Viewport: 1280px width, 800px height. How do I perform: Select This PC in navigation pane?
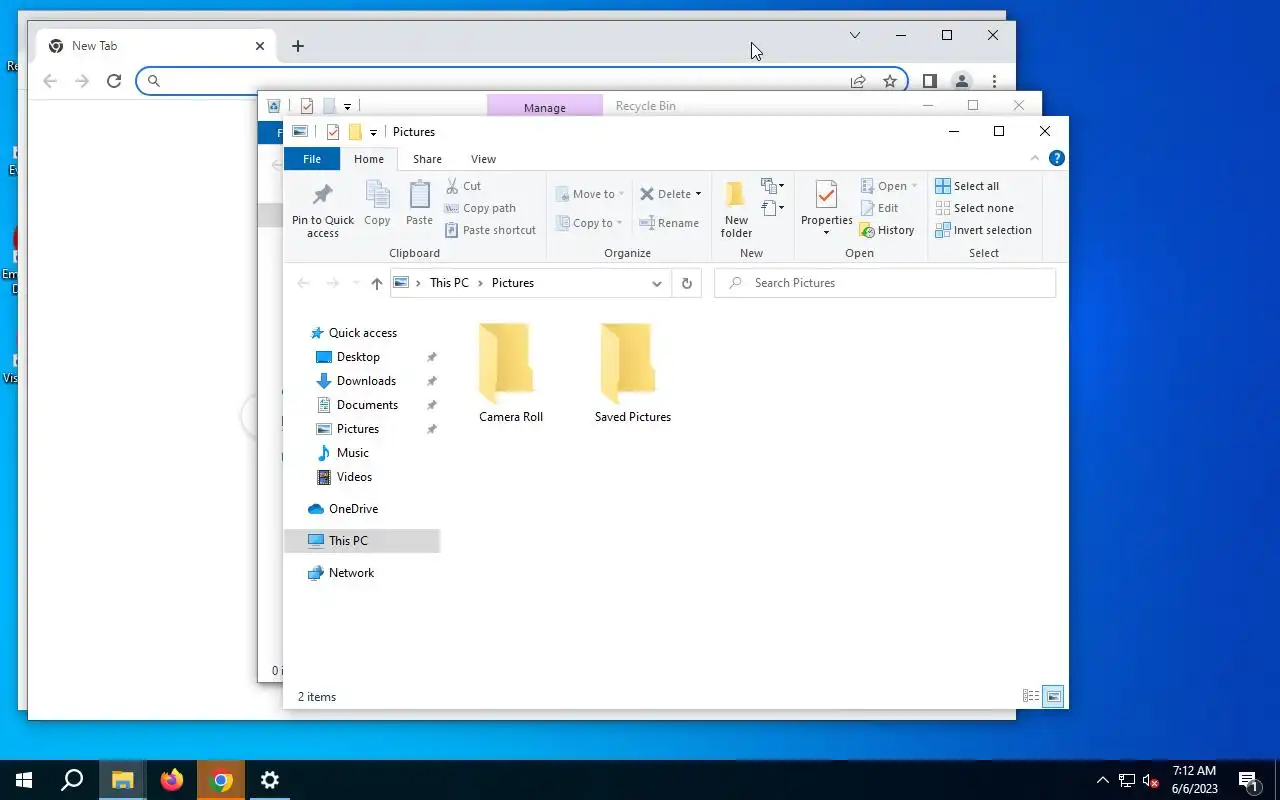point(362,541)
